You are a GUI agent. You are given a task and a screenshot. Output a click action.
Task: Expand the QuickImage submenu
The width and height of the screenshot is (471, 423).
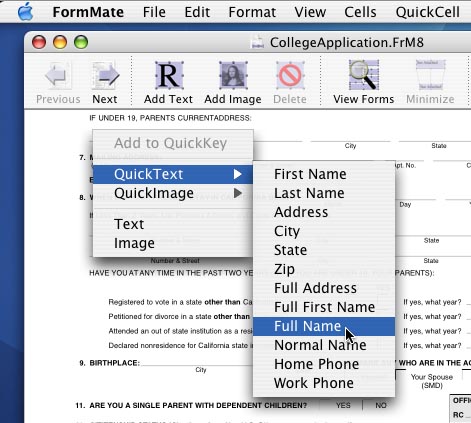(173, 193)
